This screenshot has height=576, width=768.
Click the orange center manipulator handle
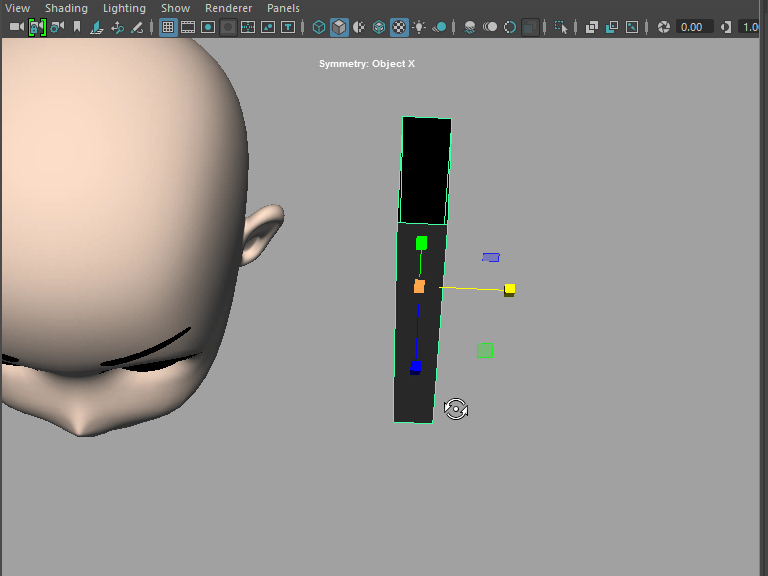(x=419, y=286)
